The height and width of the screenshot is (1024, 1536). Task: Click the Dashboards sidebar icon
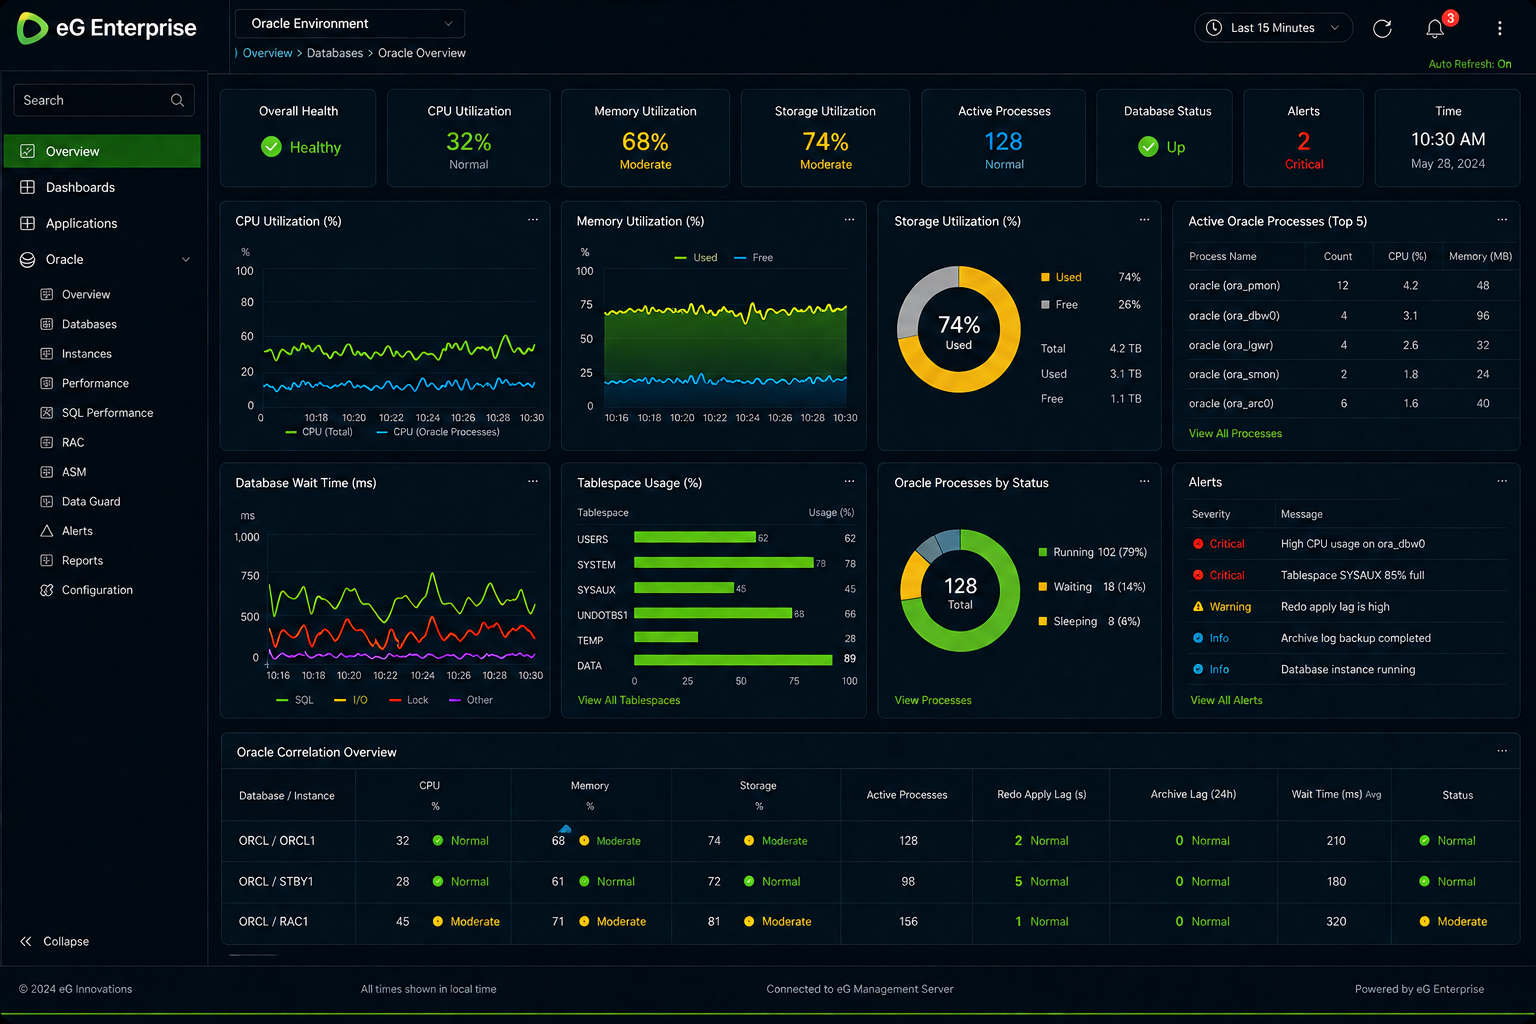[x=28, y=187]
